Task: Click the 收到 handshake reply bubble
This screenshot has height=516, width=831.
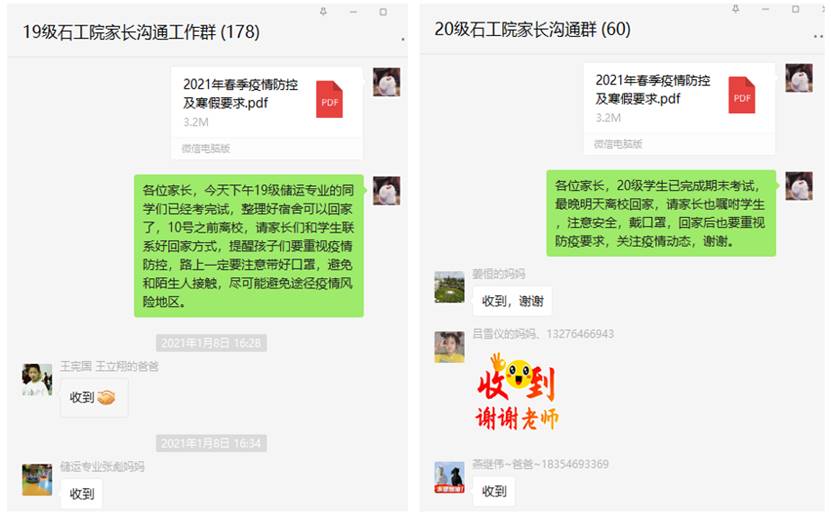Action: click(x=94, y=397)
